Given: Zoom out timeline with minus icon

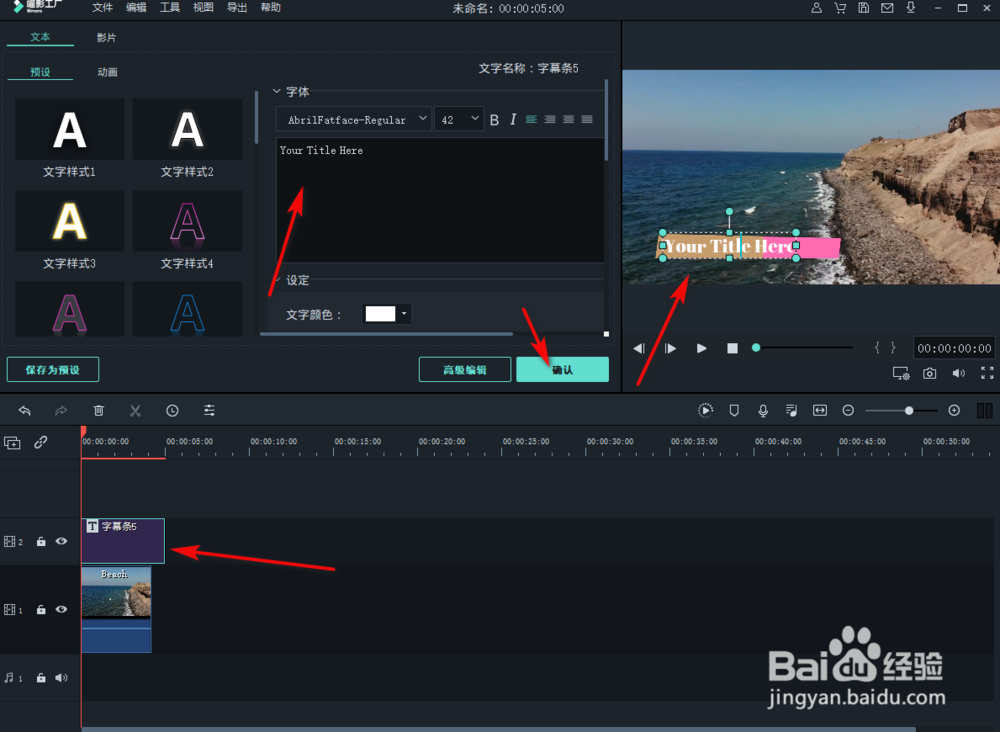Looking at the screenshot, I should pyautogui.click(x=848, y=411).
